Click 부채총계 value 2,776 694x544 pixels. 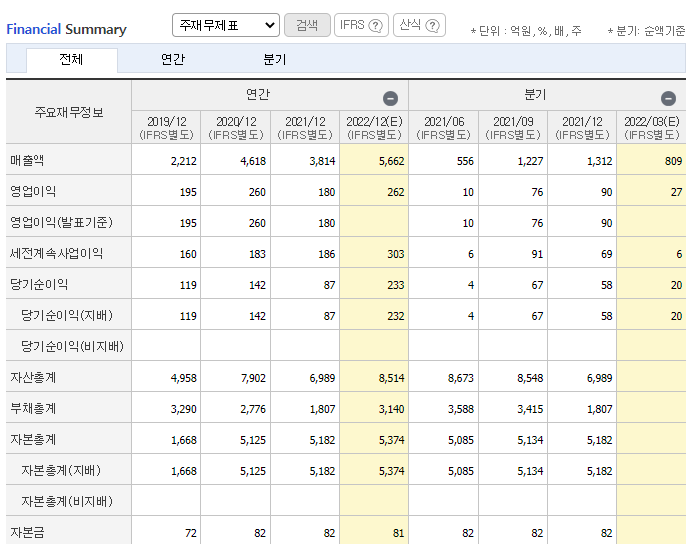(x=253, y=409)
